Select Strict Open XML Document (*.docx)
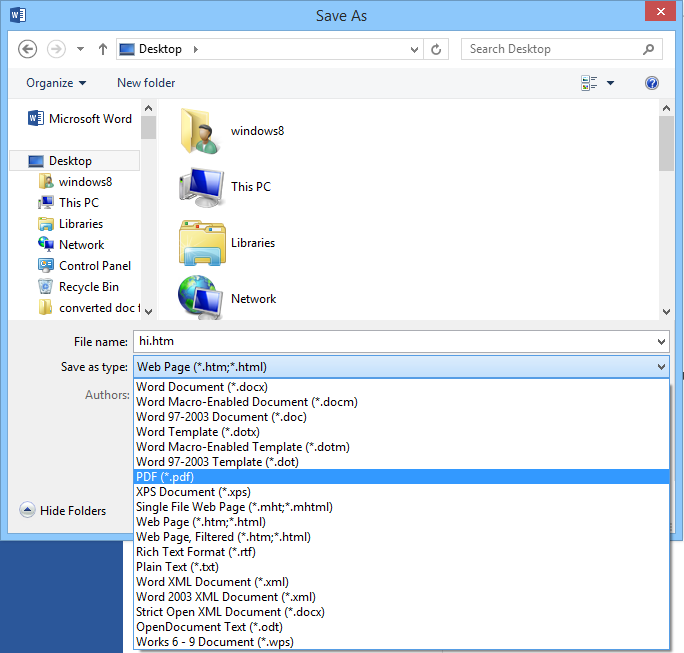This screenshot has height=653, width=684. [401, 612]
